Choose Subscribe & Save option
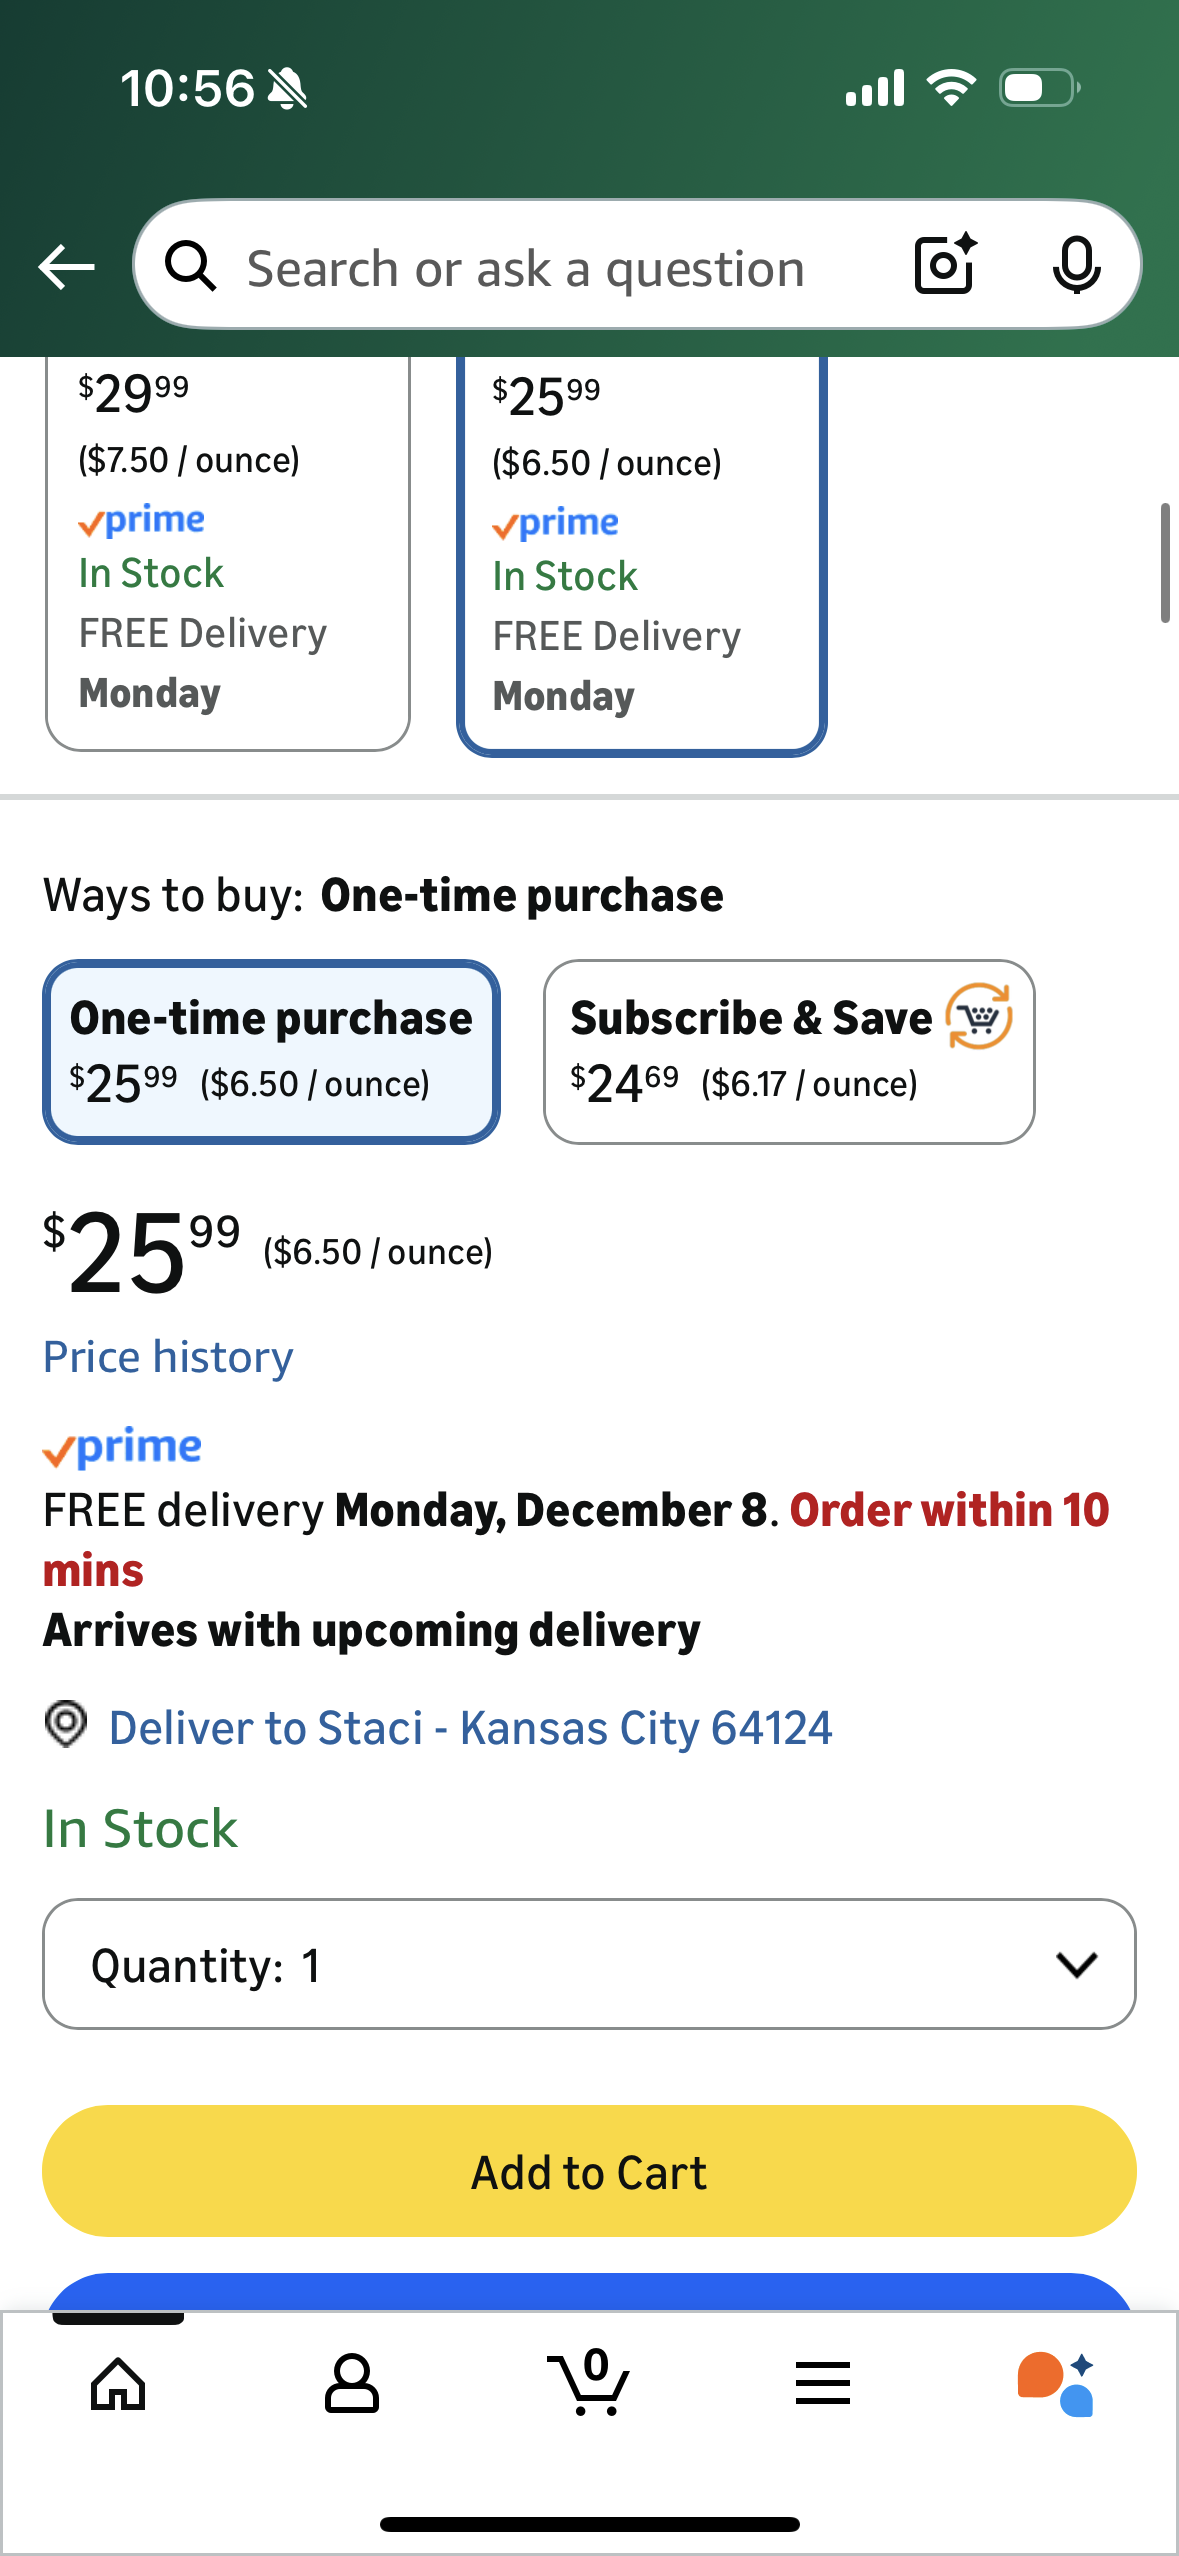The width and height of the screenshot is (1179, 2556). point(789,1051)
